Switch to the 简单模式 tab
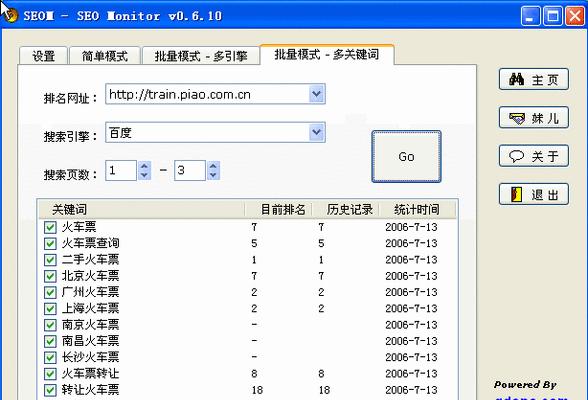 105,56
